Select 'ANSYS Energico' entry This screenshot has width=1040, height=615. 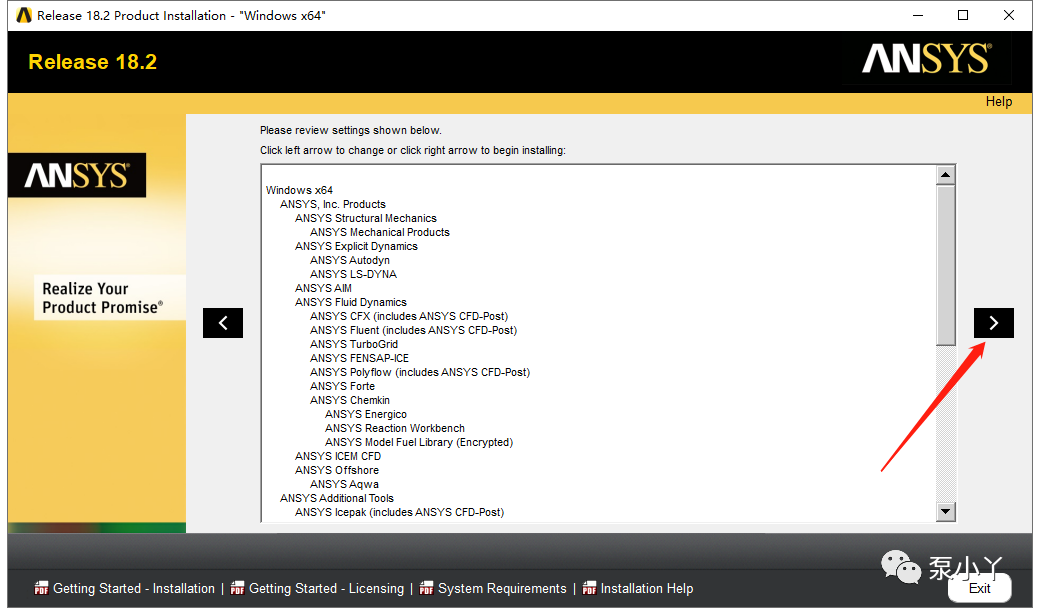(x=365, y=414)
